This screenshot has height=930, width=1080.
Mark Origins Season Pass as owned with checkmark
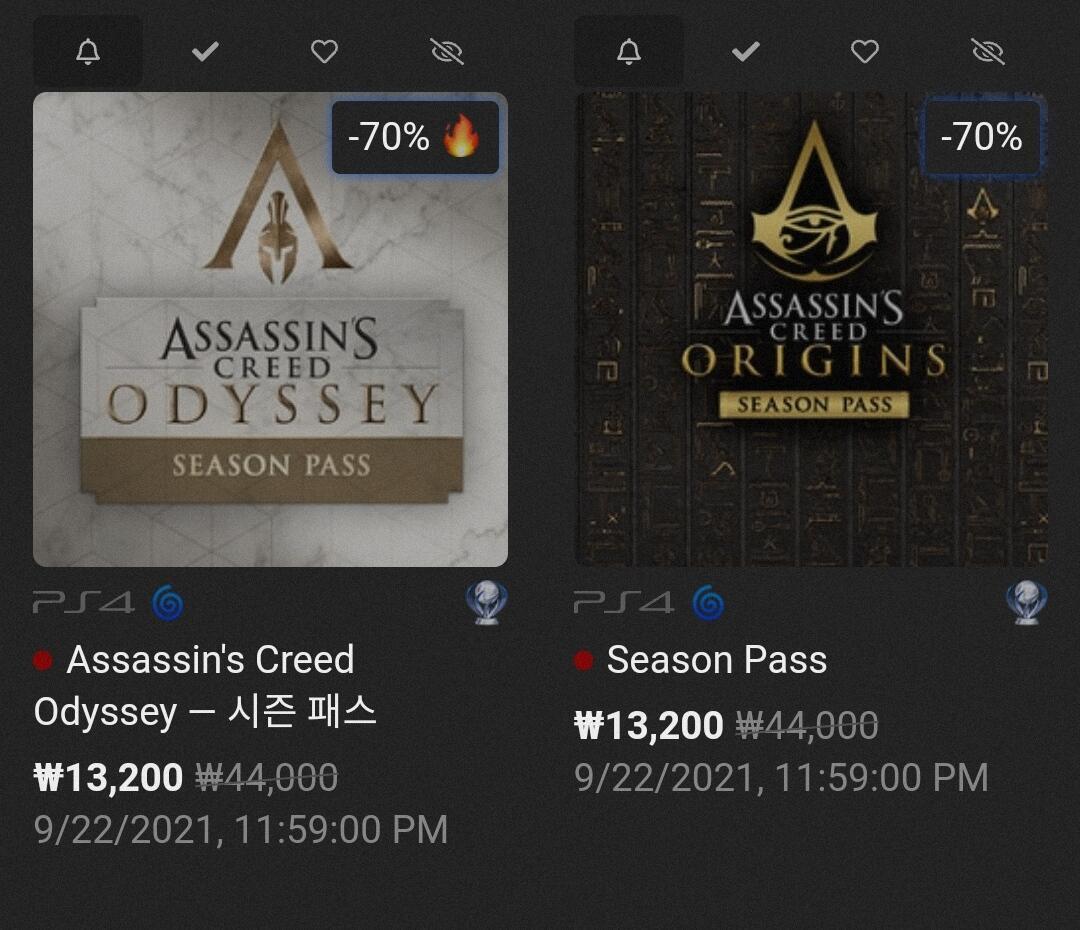[745, 51]
